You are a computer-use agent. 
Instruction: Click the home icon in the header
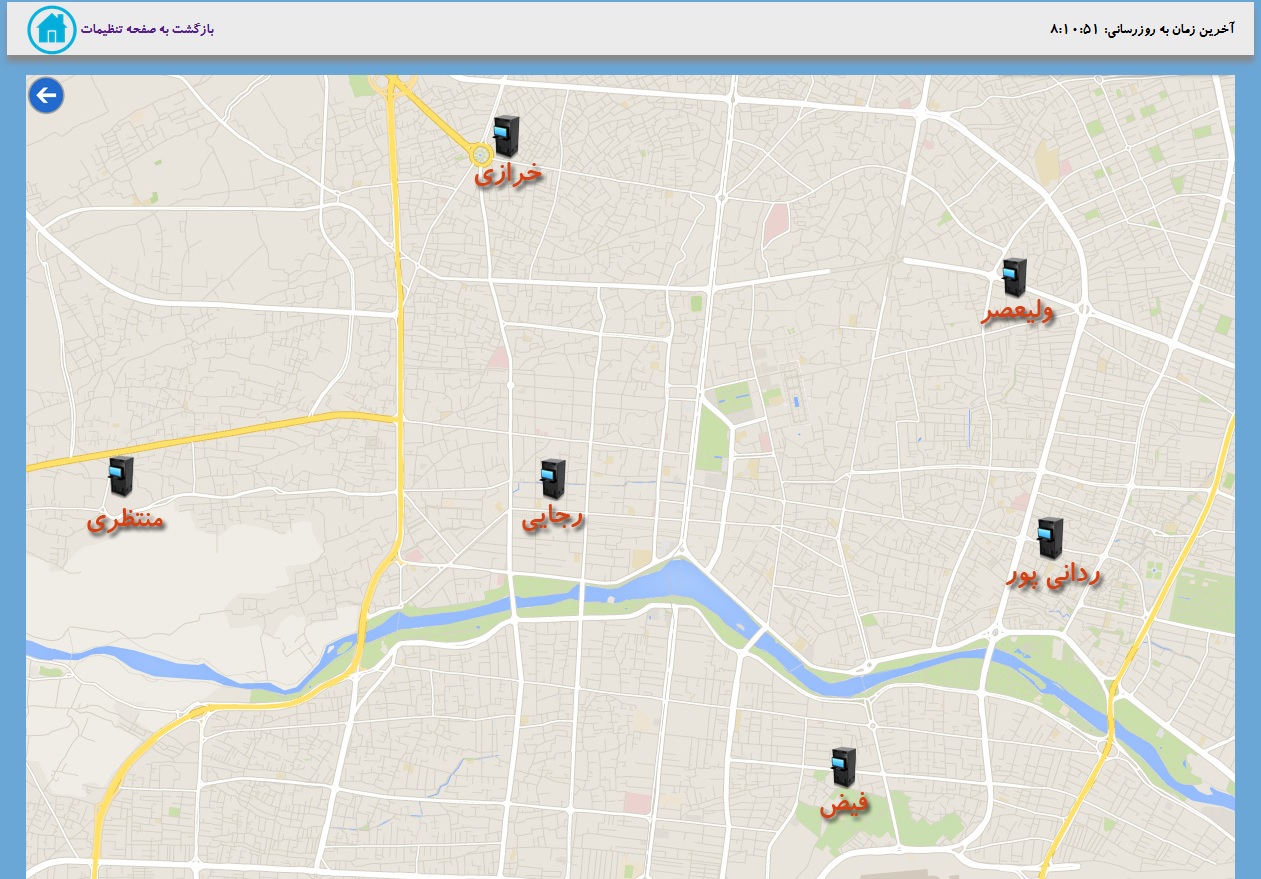click(x=51, y=29)
